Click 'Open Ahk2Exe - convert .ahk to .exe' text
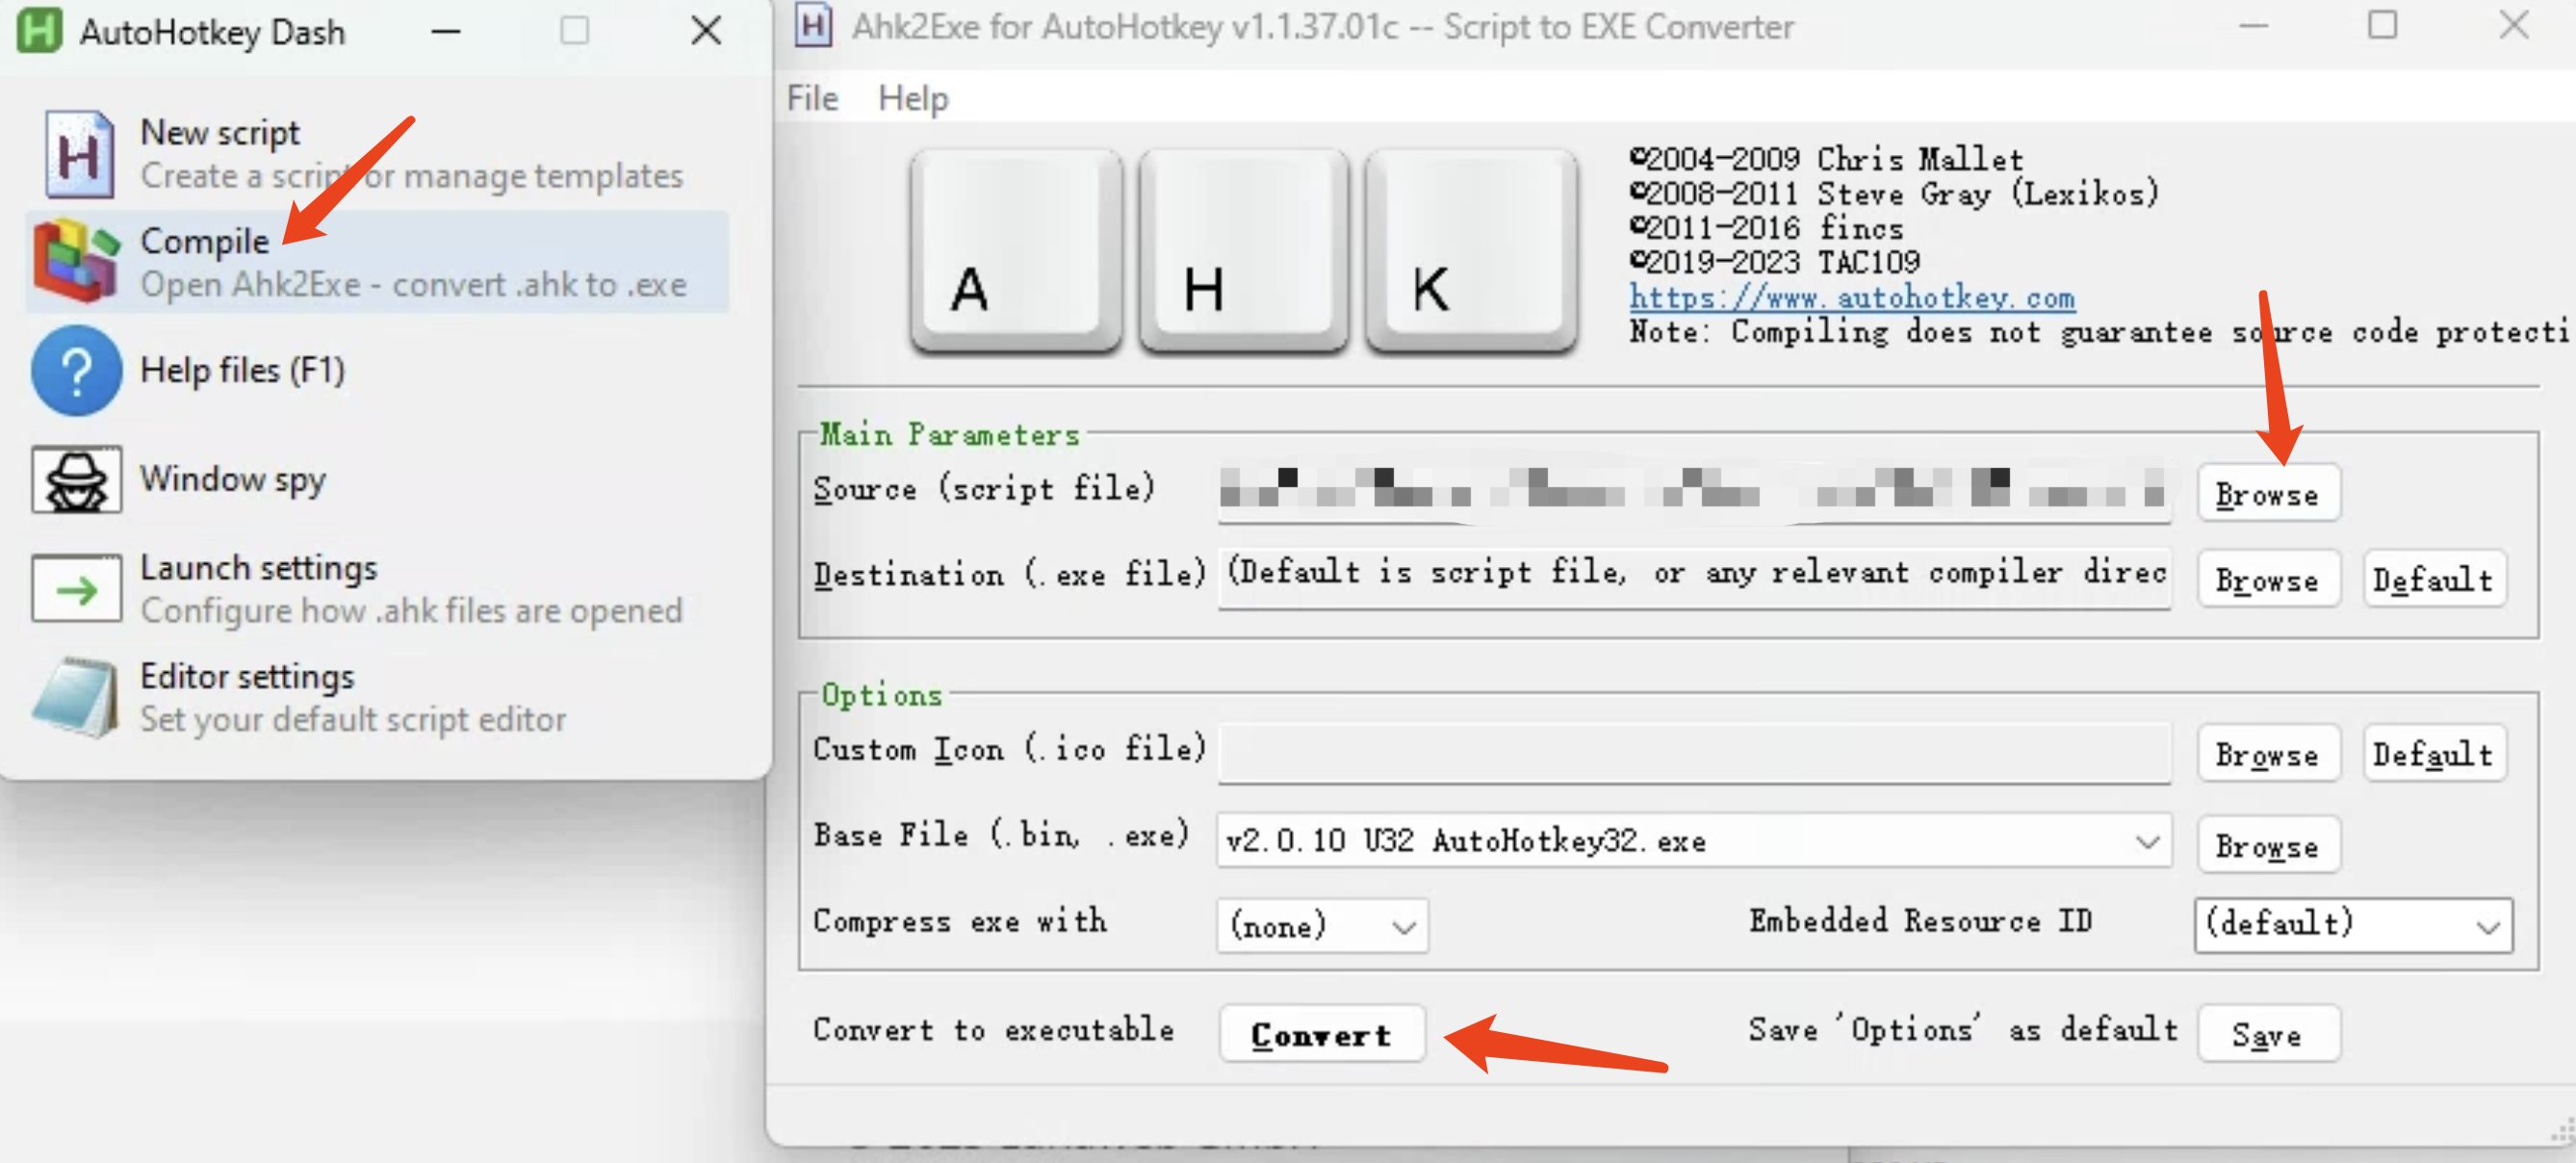 coord(413,285)
